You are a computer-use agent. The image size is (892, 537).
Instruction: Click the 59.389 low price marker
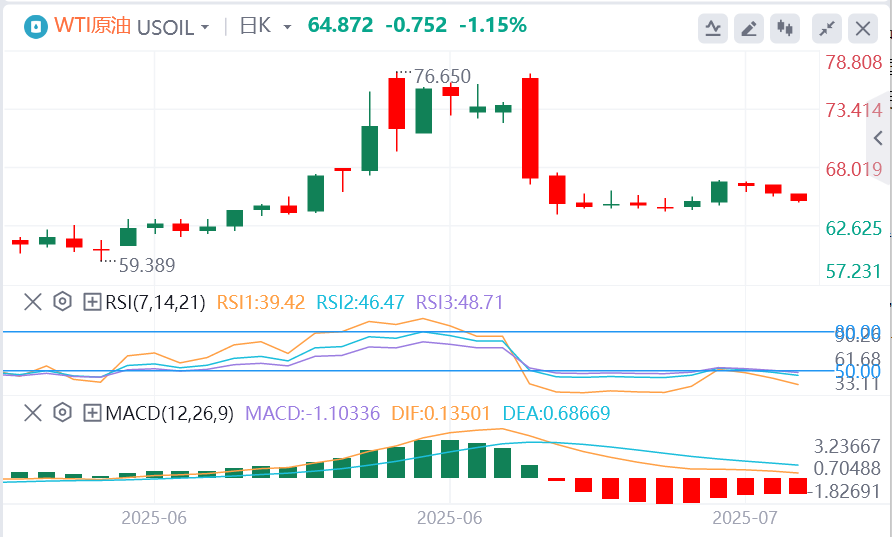pos(146,265)
